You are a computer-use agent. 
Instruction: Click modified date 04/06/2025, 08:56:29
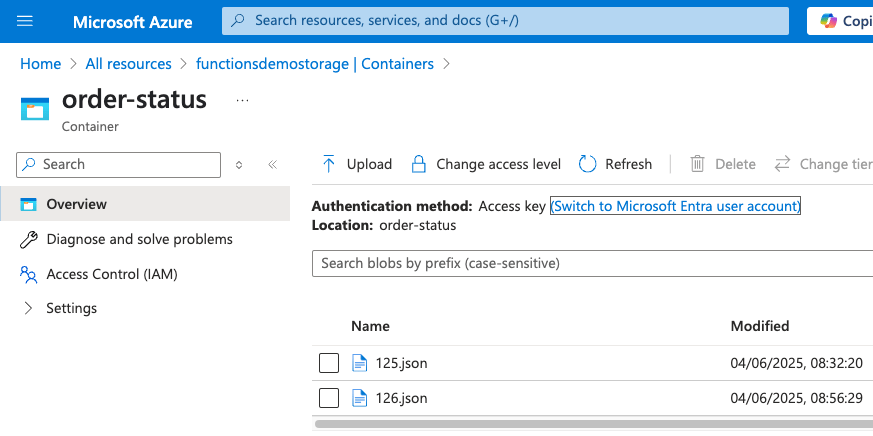pos(797,398)
